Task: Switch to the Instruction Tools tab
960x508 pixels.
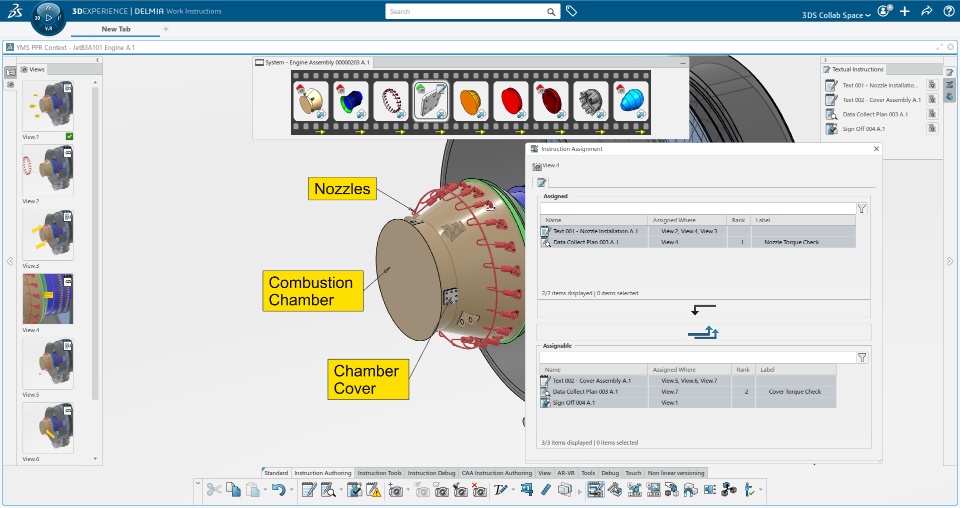Action: click(x=380, y=473)
